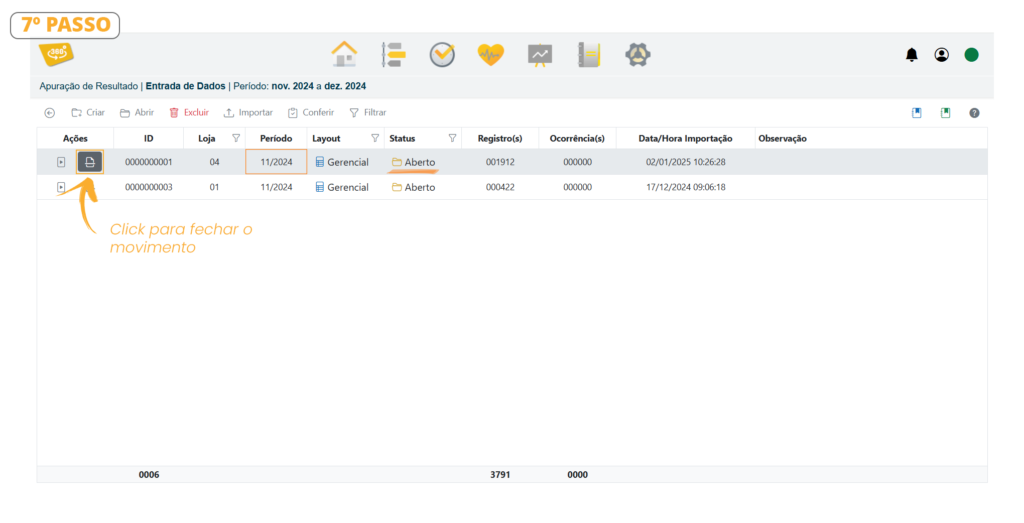This screenshot has height=523, width=1024.
Task: Open the settings gear icon
Action: (x=638, y=55)
